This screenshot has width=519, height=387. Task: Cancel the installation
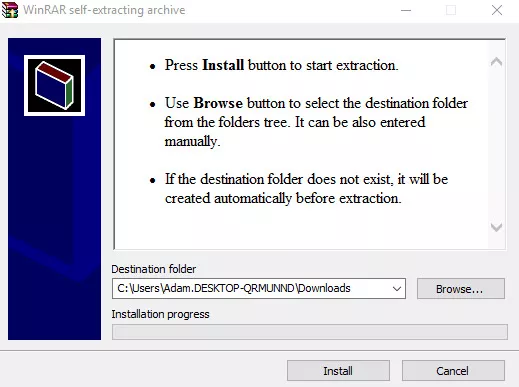pos(453,371)
